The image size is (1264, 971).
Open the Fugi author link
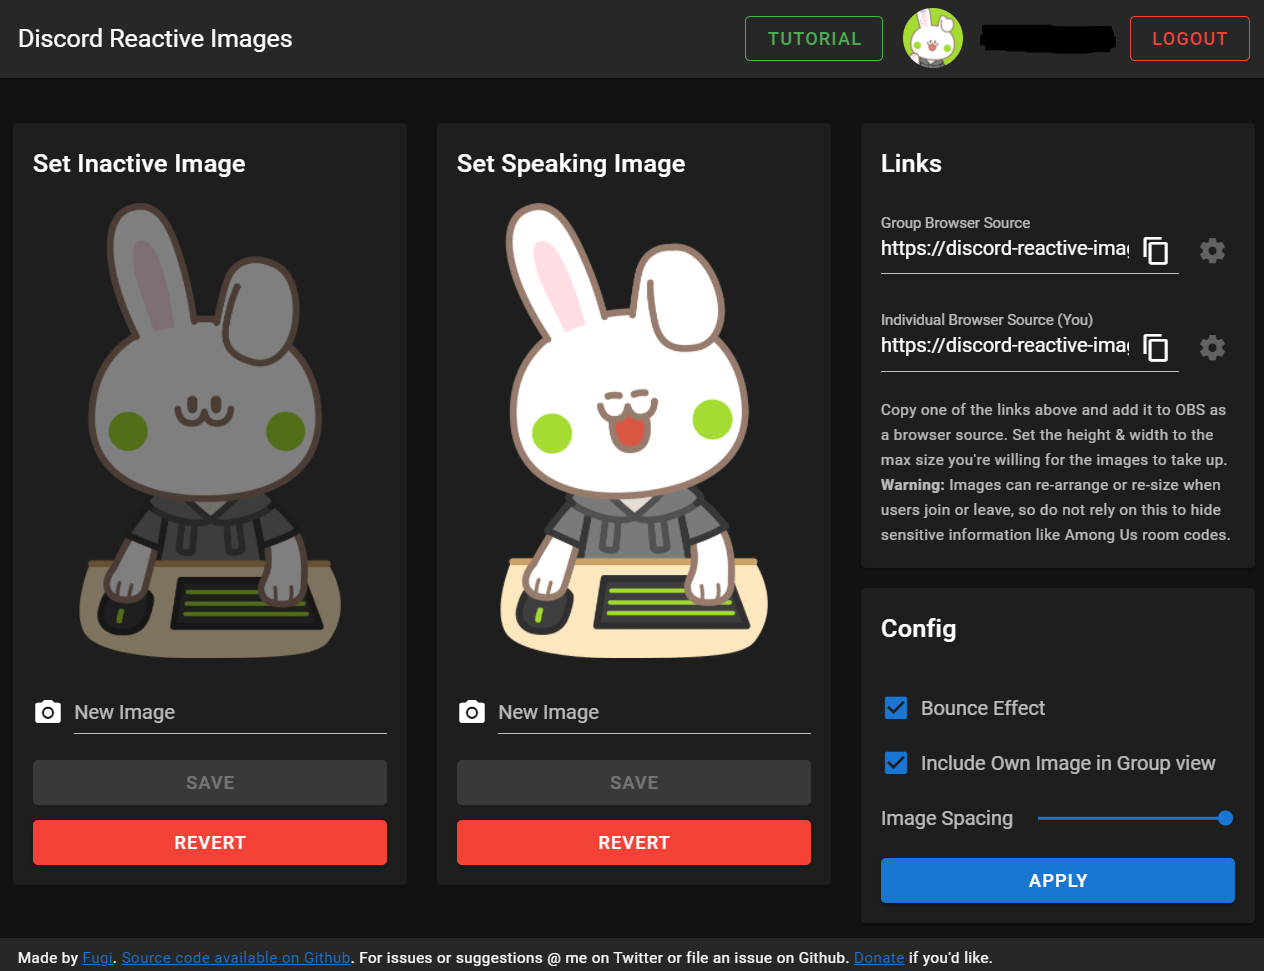tap(97, 957)
